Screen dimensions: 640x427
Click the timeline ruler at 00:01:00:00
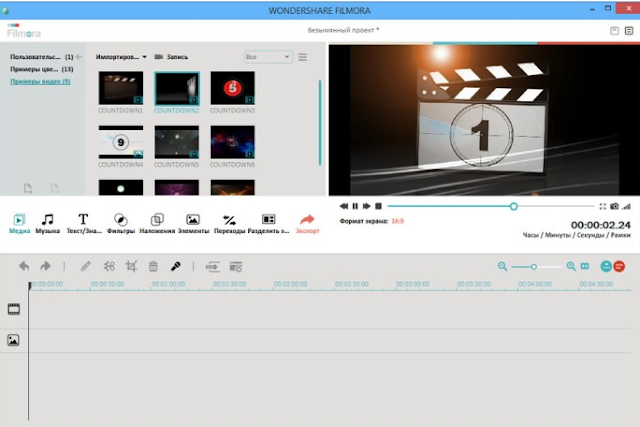(x=168, y=284)
